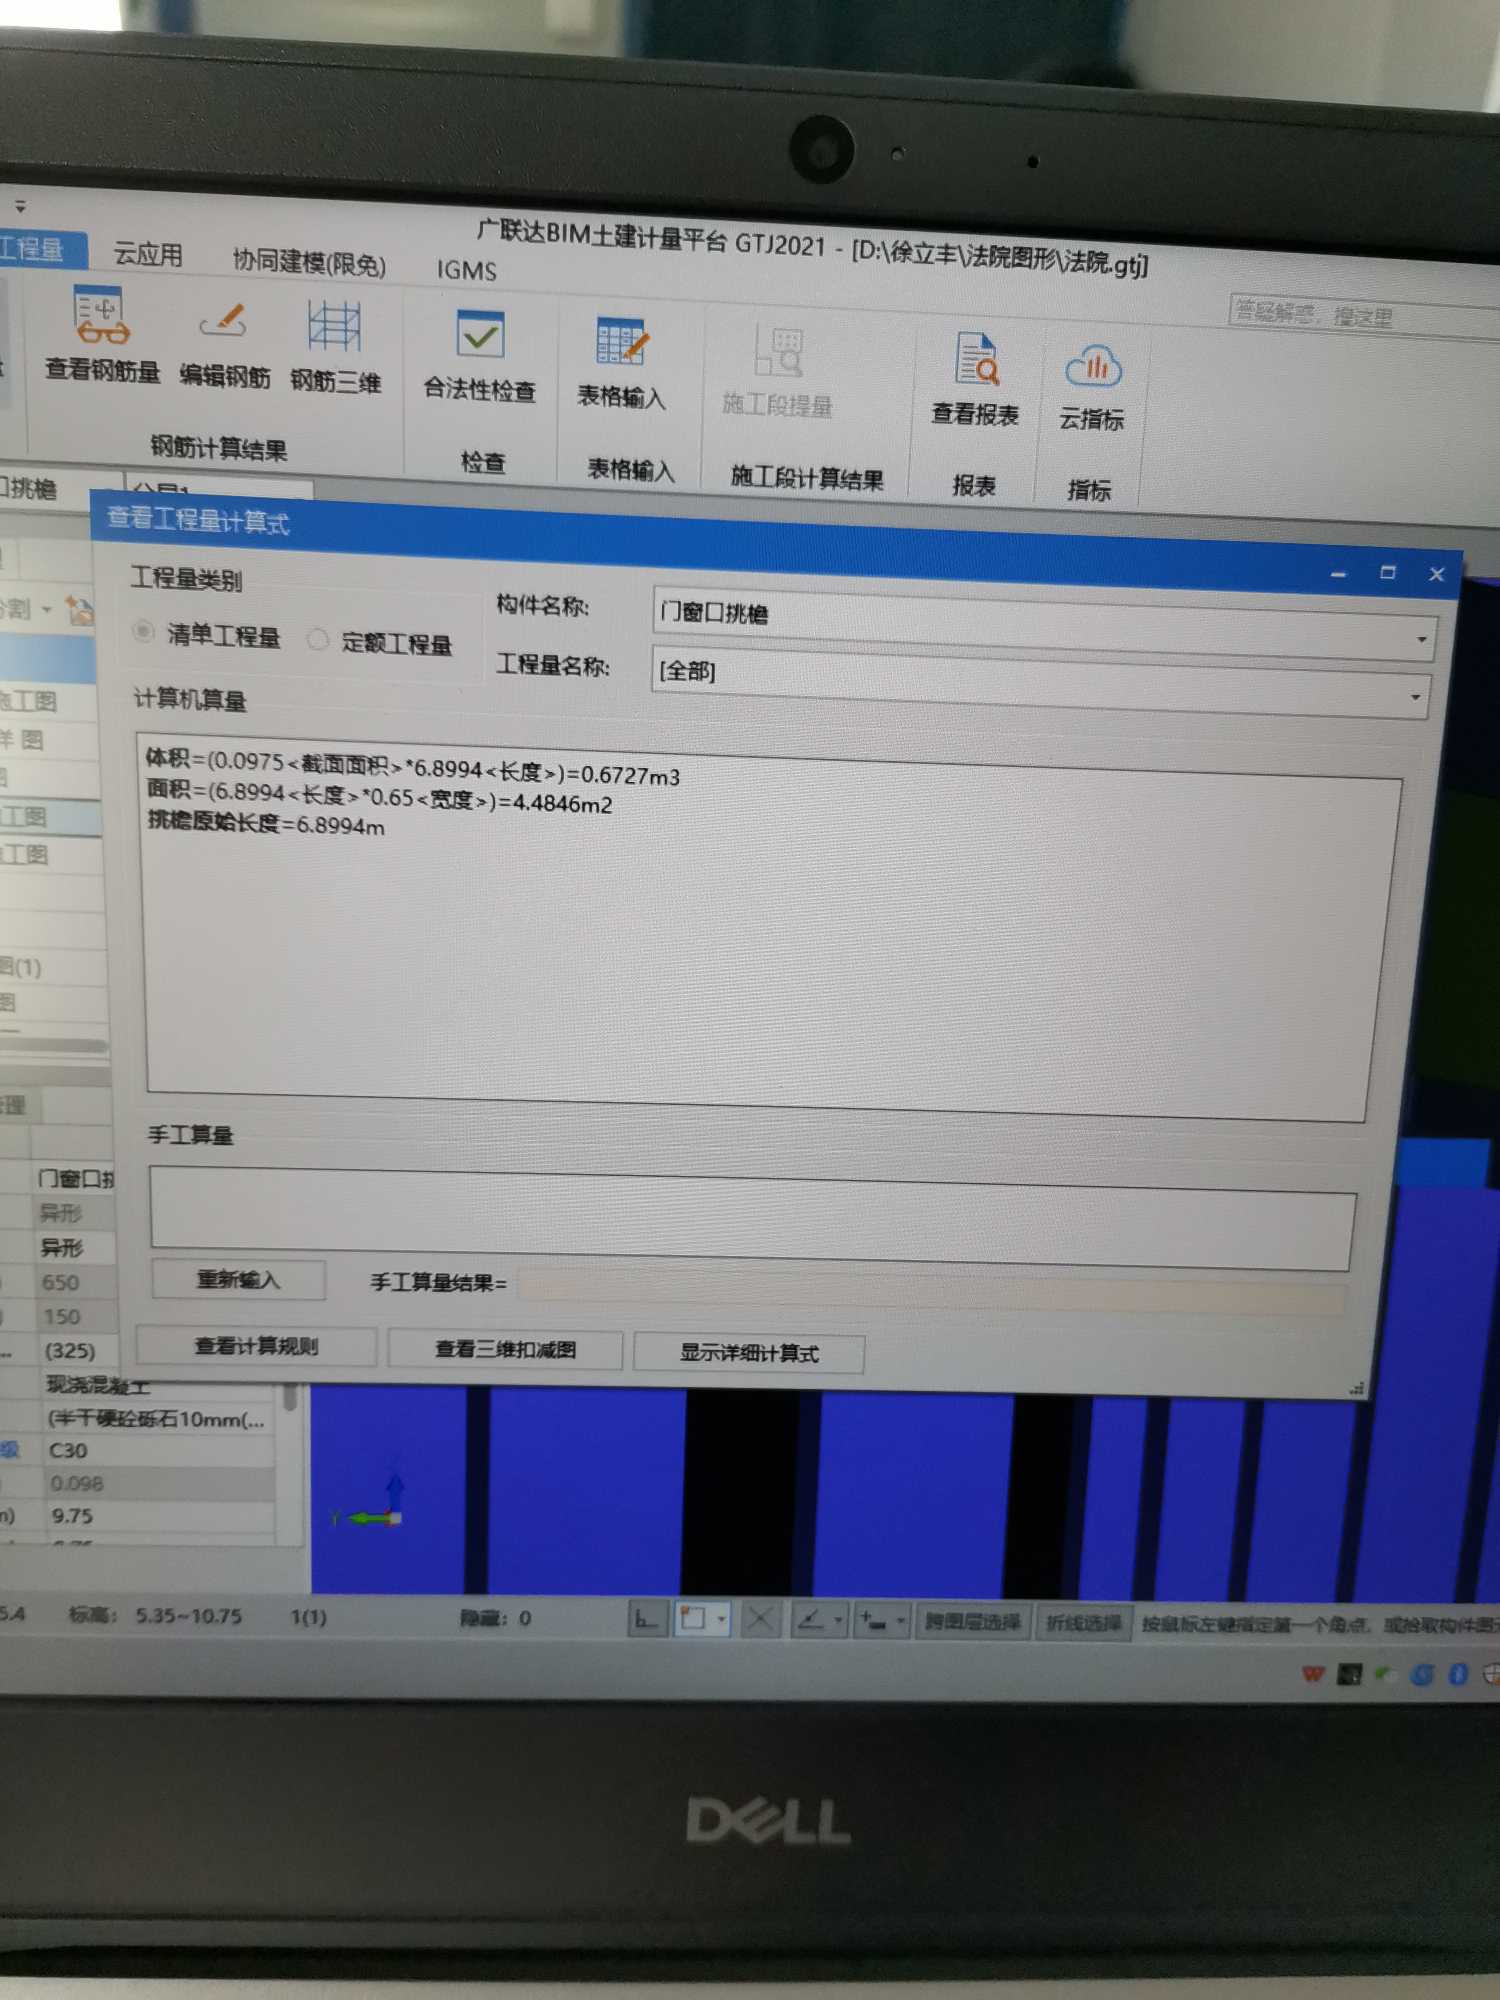Click the (325) property value
This screenshot has height=2000, width=1500.
click(x=69, y=1351)
